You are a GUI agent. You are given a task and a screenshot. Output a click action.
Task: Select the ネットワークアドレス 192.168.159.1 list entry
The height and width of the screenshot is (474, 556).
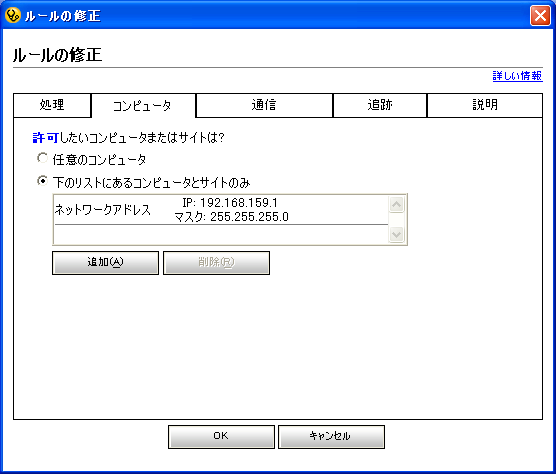(221, 210)
